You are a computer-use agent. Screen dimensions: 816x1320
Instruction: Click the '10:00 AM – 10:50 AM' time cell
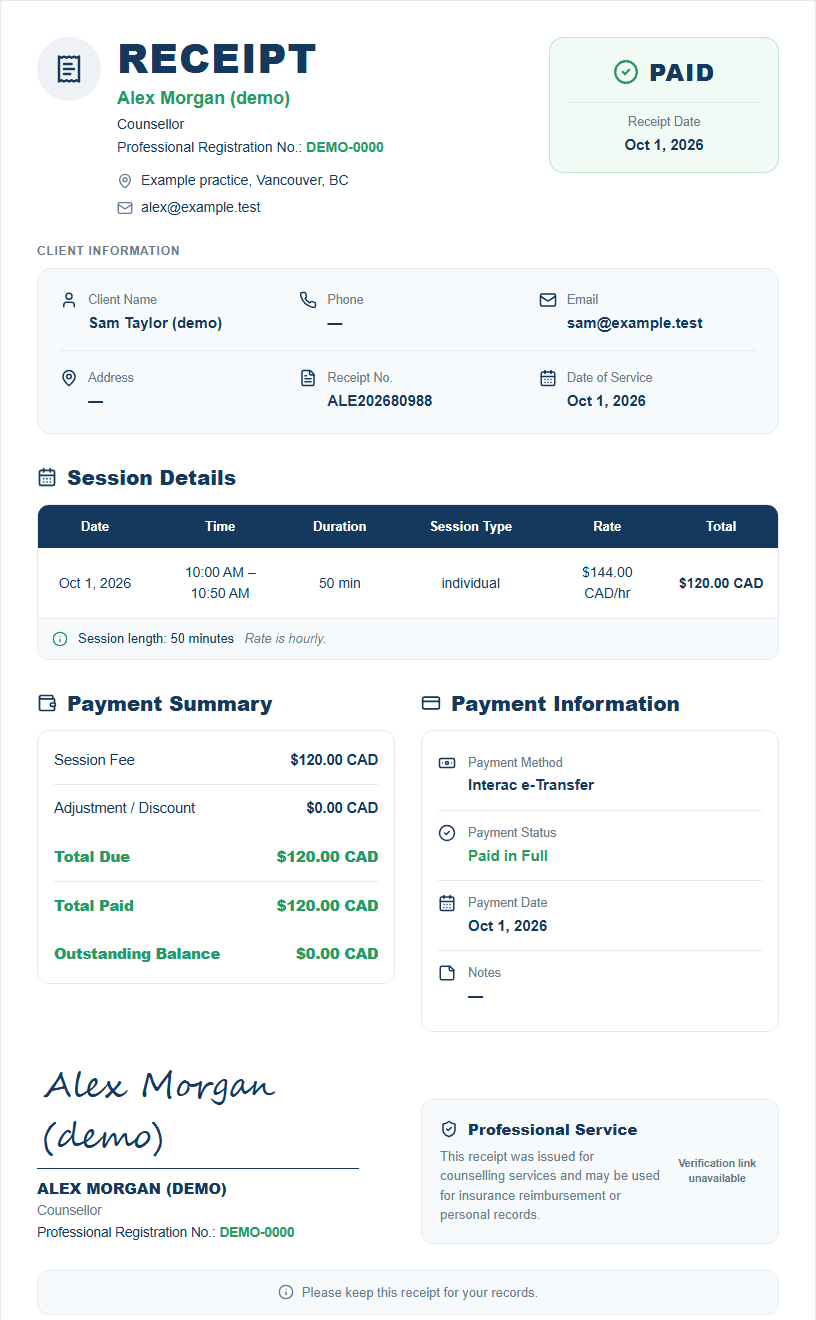click(x=220, y=583)
